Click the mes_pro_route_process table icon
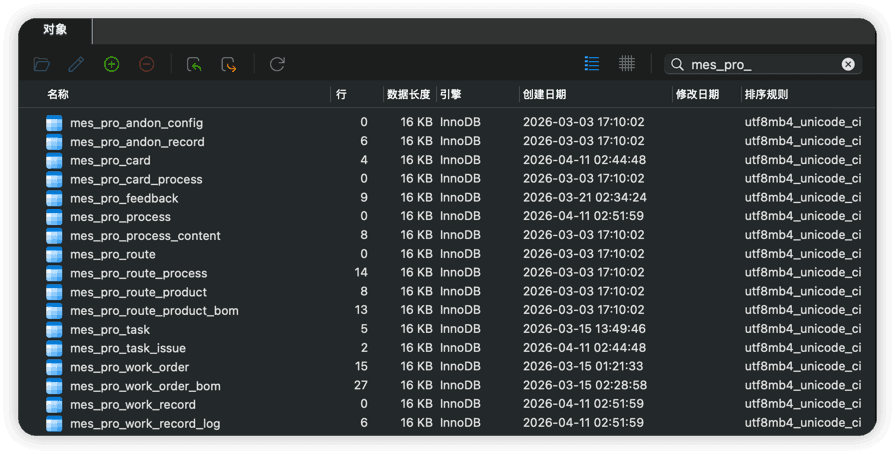 (x=54, y=273)
